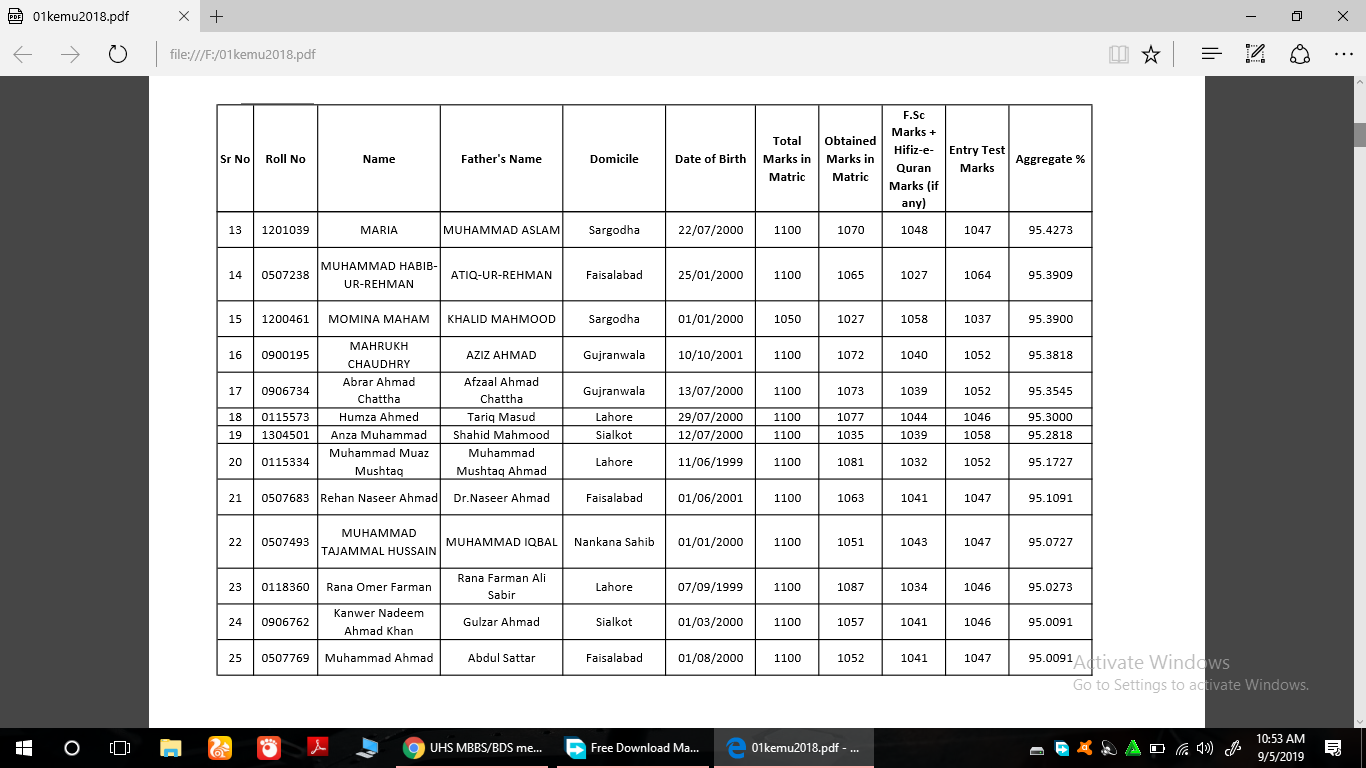
Task: Open the Settings and more (…) menu
Action: pos(1344,53)
